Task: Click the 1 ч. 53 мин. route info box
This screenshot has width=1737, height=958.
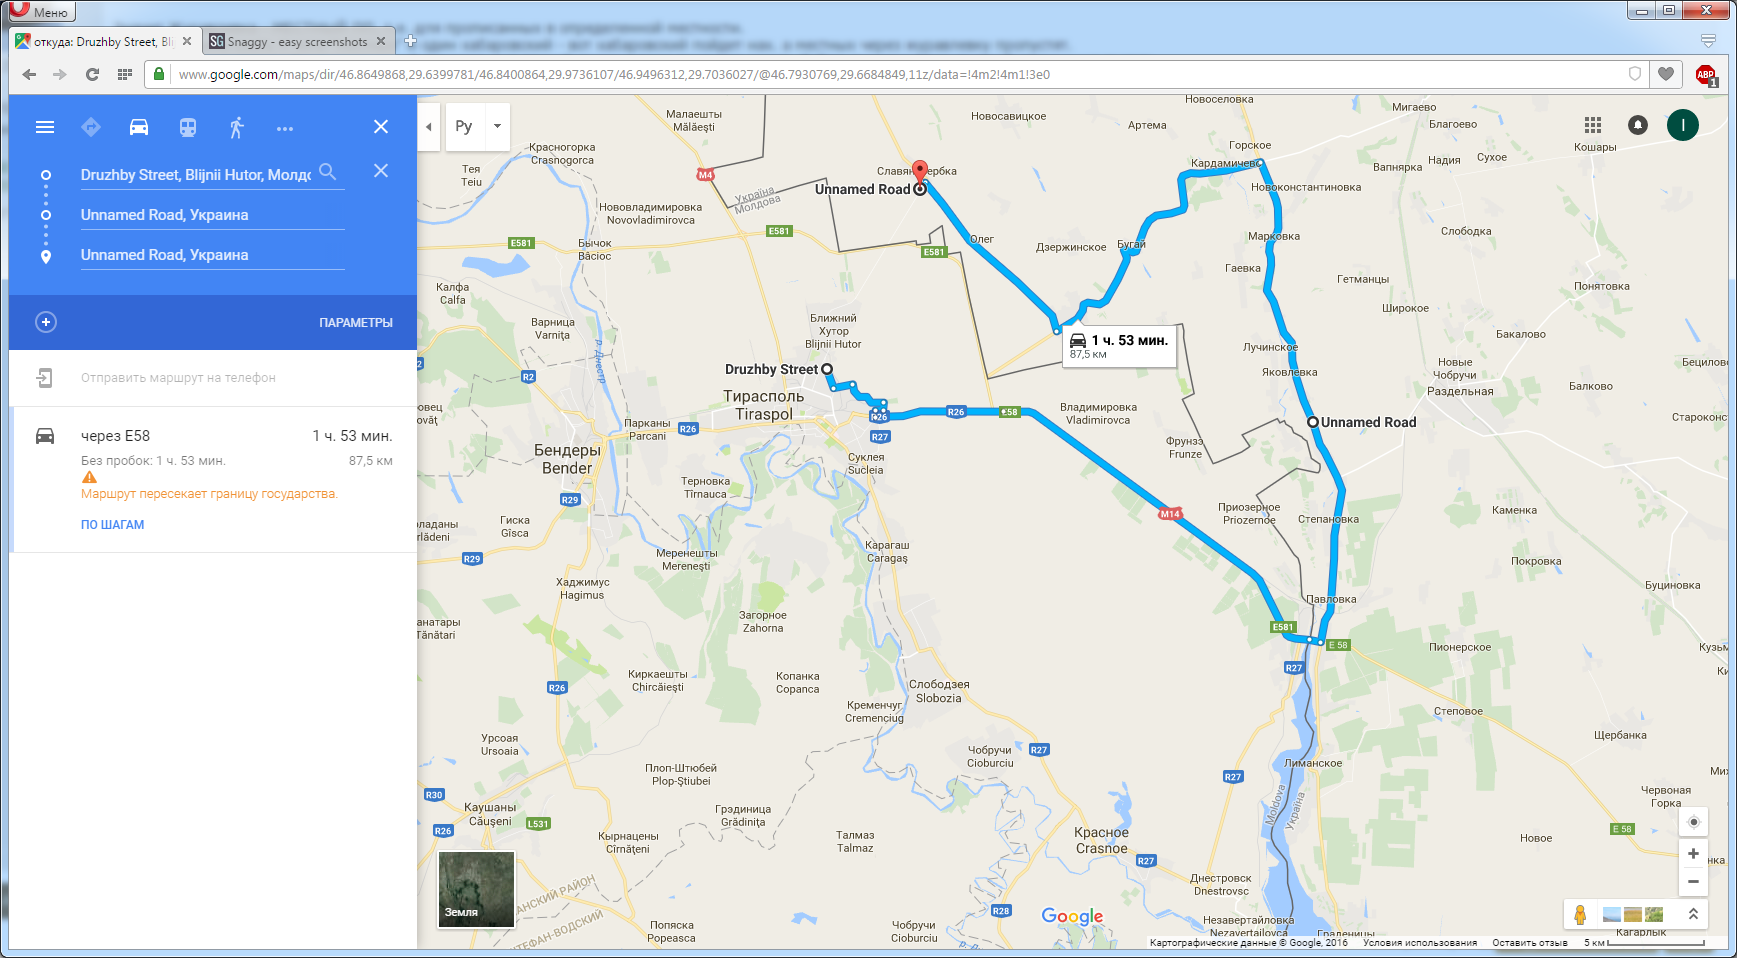Action: click(x=1119, y=346)
